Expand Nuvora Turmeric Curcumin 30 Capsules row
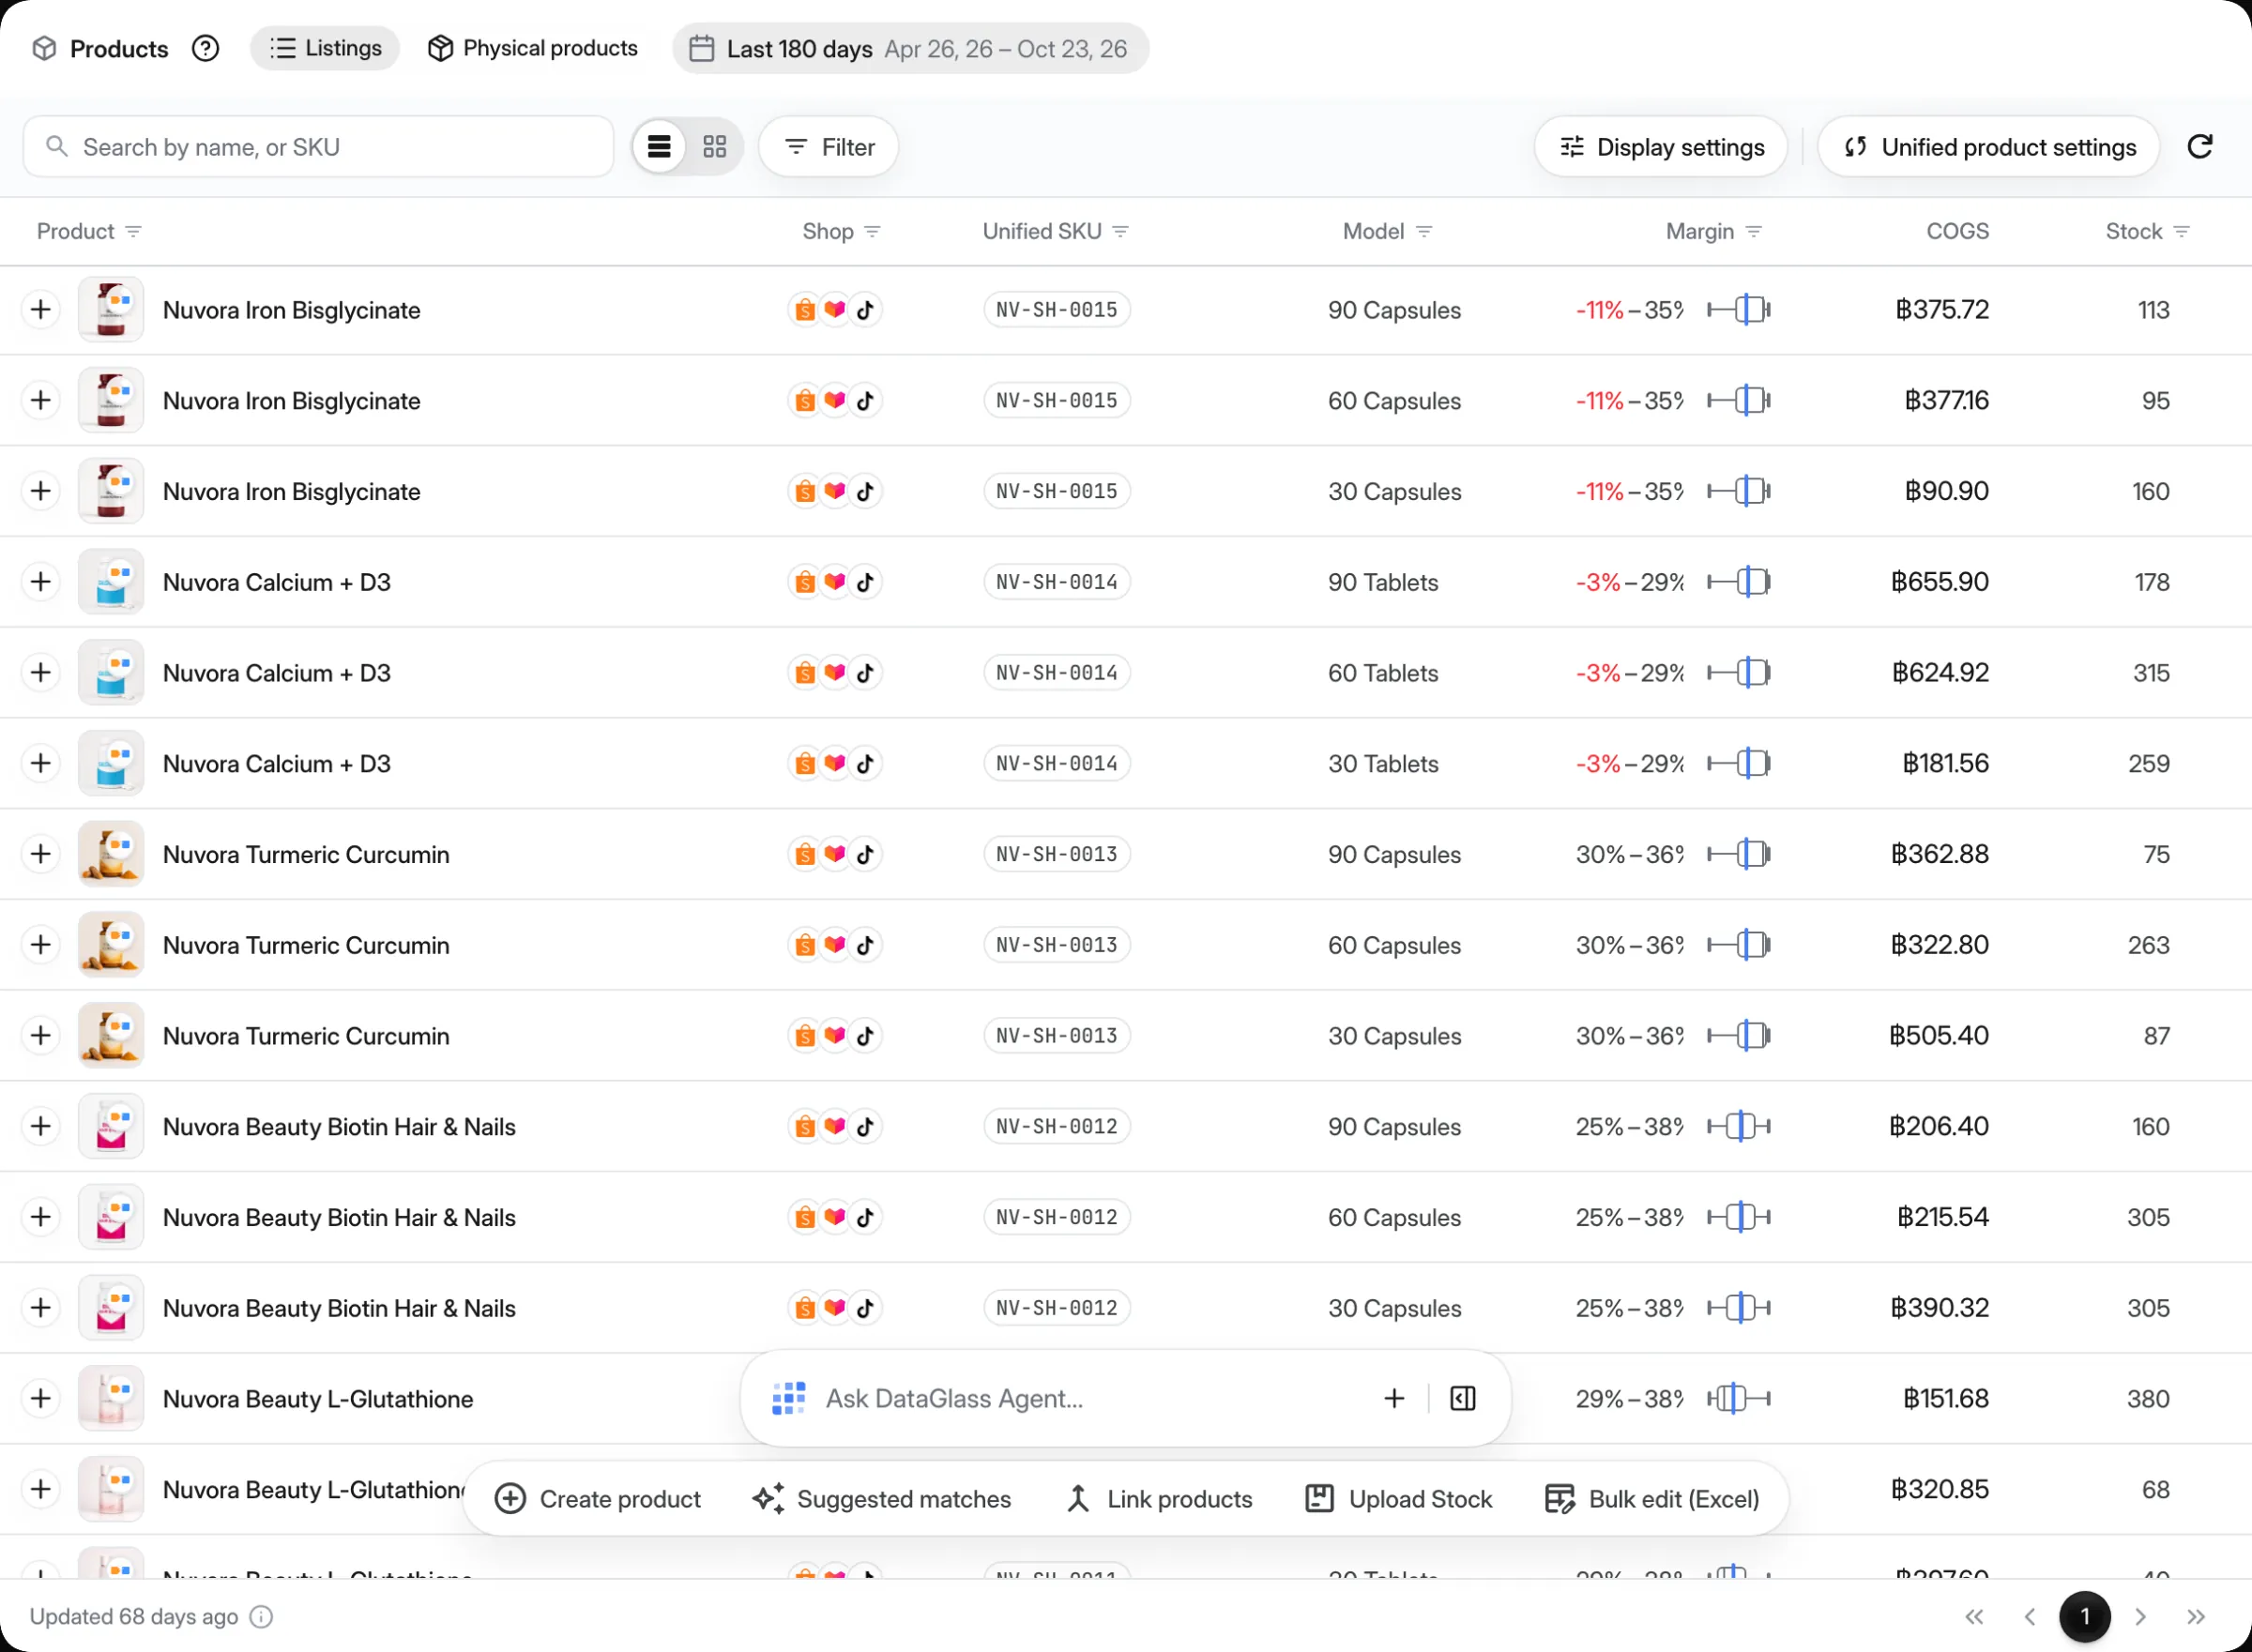 (41, 1036)
